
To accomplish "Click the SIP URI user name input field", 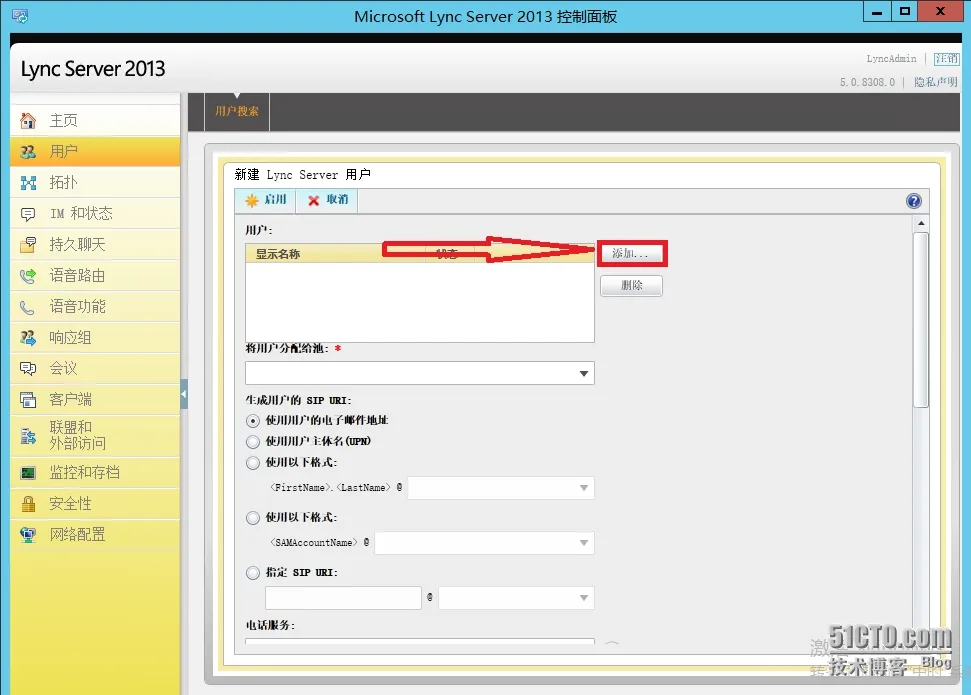I will point(344,598).
